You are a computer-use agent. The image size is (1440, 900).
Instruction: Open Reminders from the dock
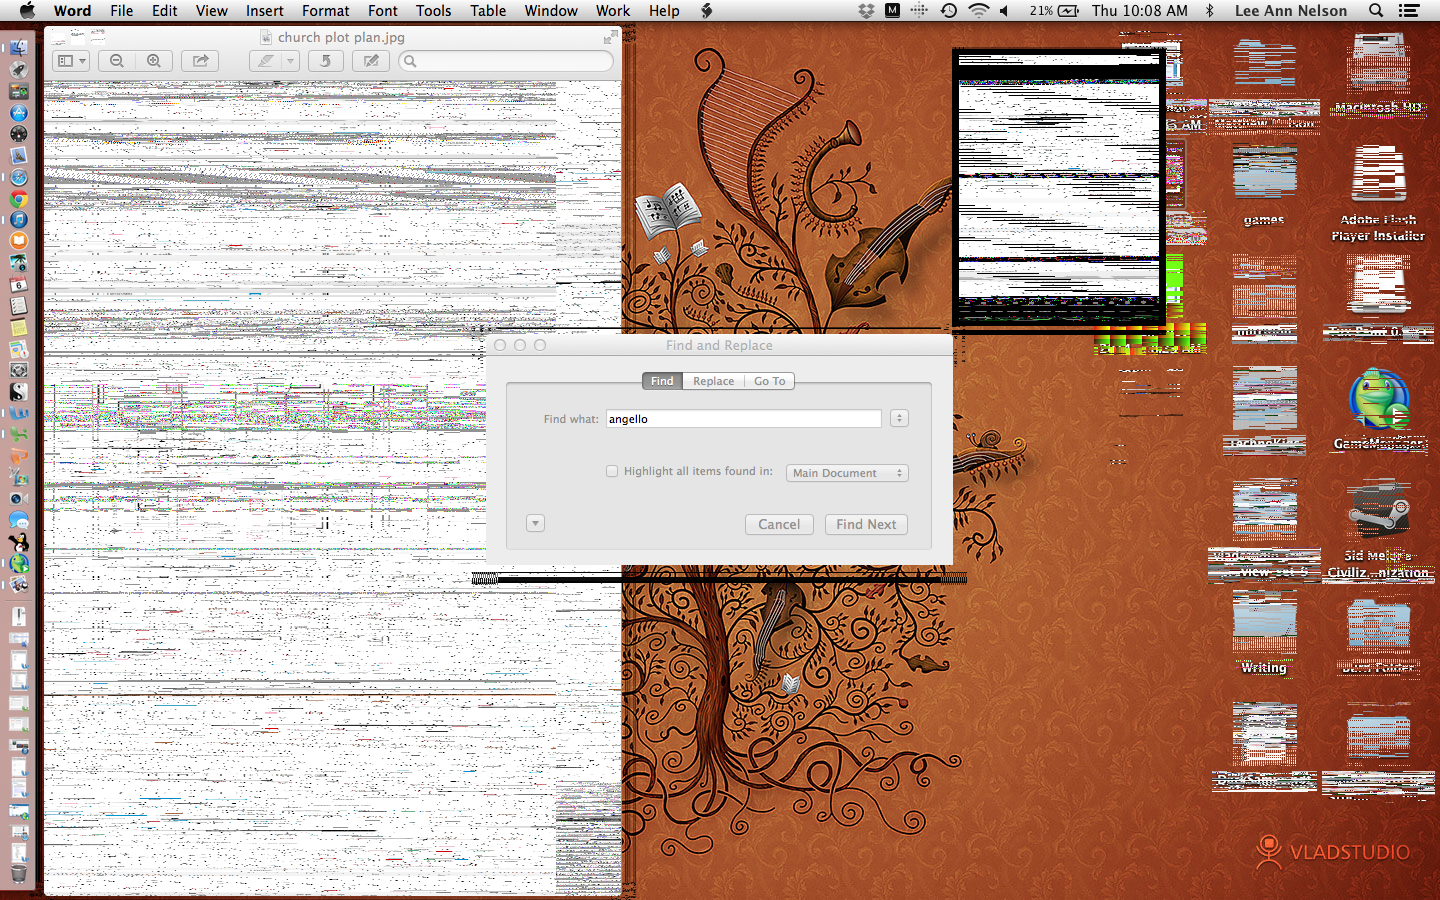18,306
